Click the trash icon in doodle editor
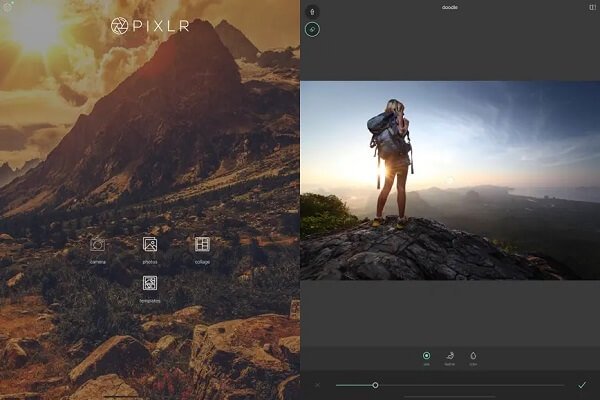This screenshot has width=600, height=400. [x=312, y=12]
